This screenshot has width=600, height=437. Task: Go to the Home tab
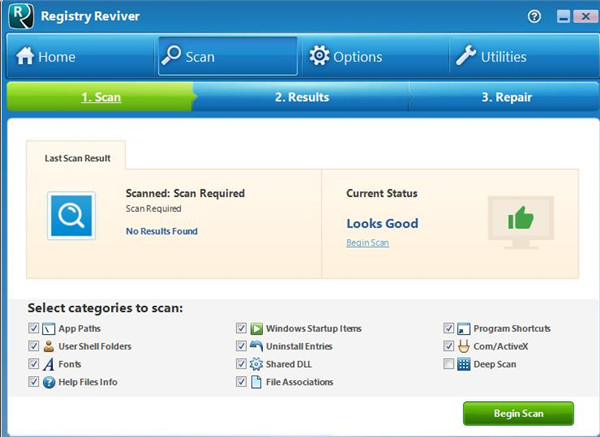(x=80, y=56)
